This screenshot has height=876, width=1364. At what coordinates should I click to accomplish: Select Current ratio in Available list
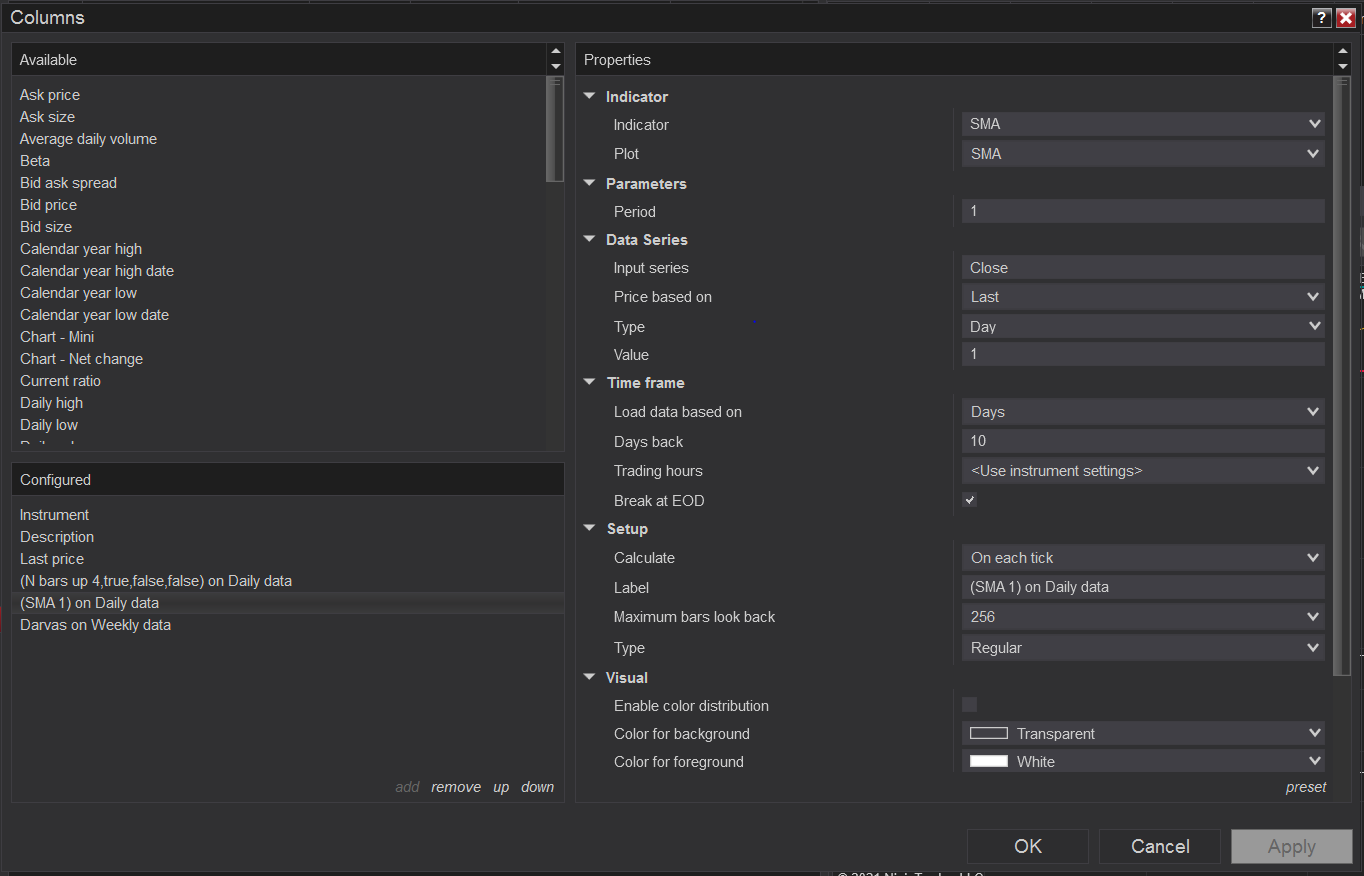[60, 381]
